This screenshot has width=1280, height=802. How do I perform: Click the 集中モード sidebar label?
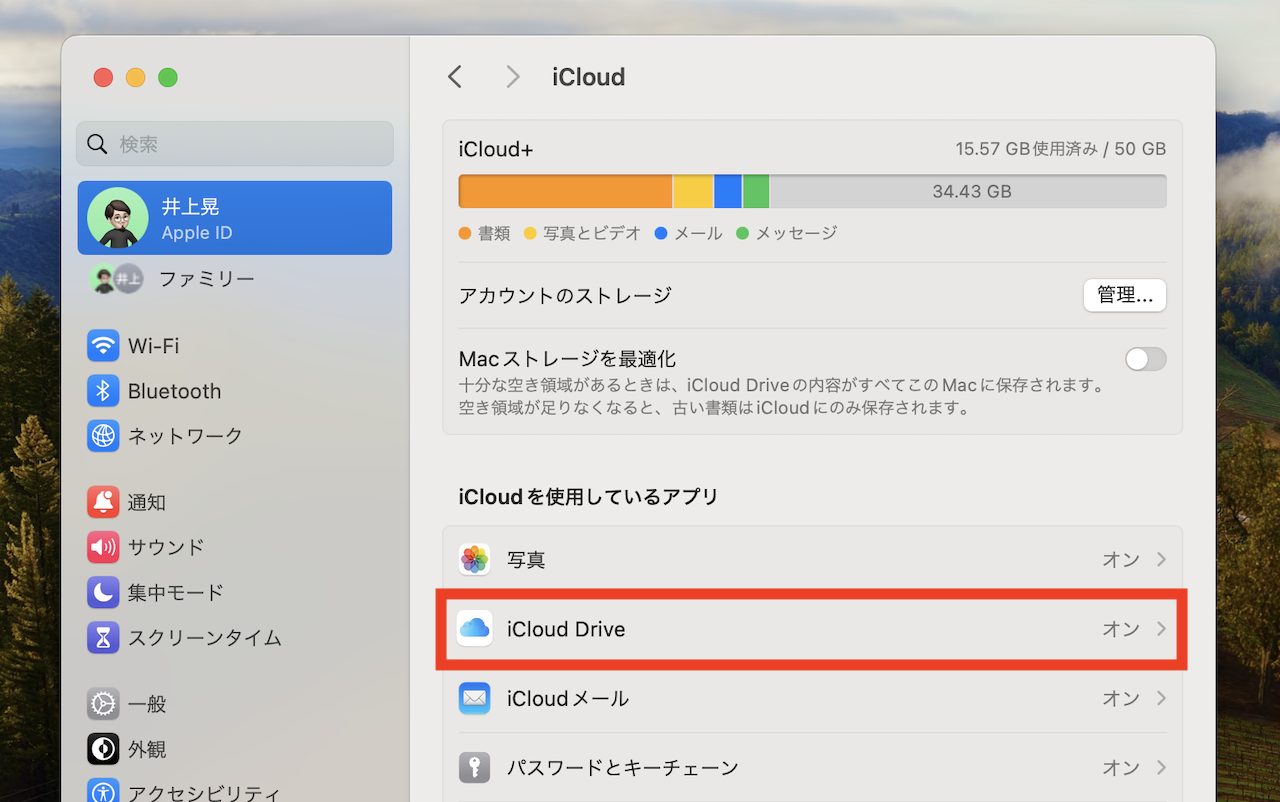tap(176, 593)
